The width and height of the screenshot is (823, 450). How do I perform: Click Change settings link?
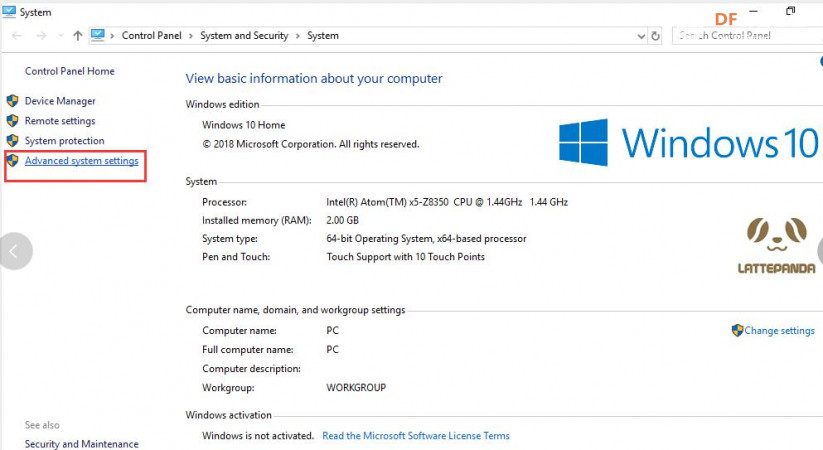779,331
